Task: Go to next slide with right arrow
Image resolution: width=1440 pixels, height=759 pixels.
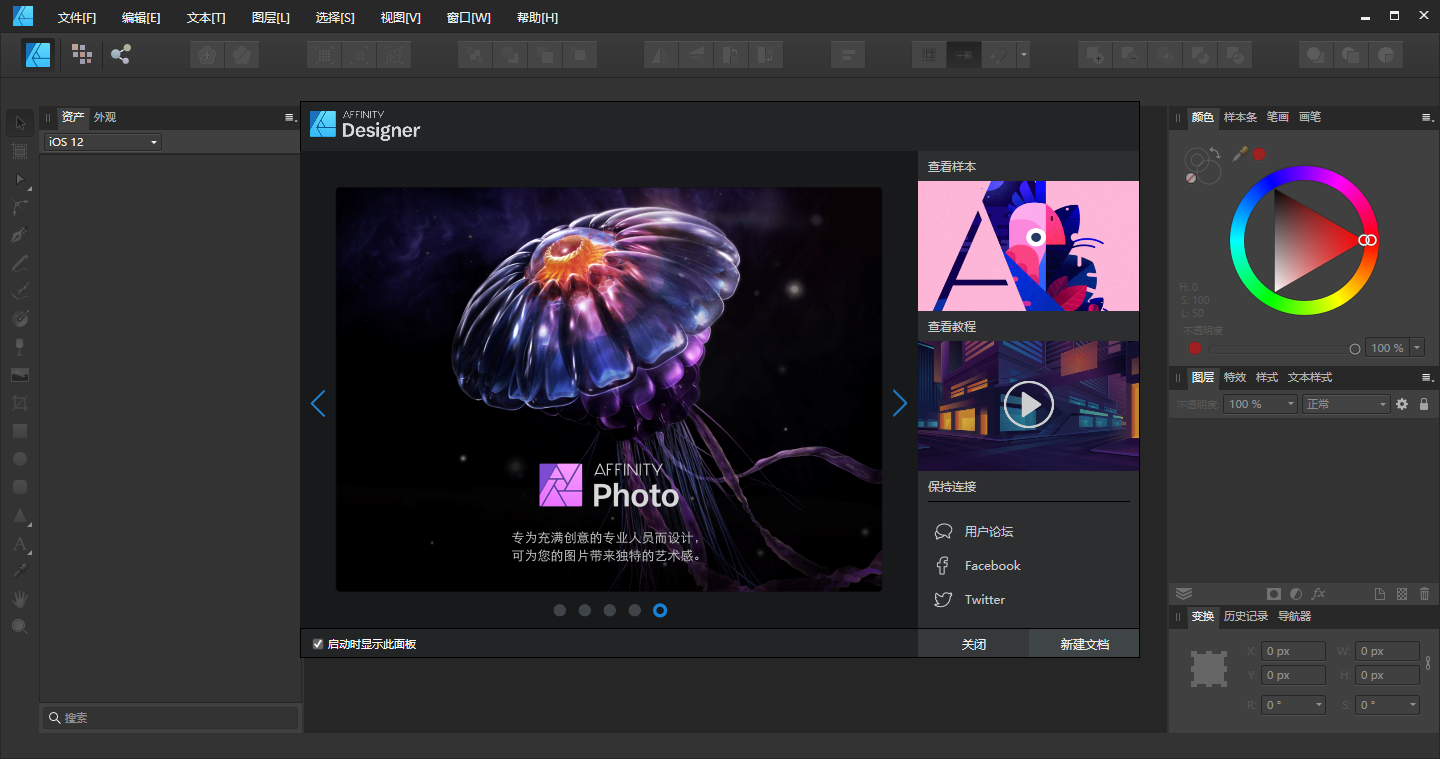Action: coord(899,403)
